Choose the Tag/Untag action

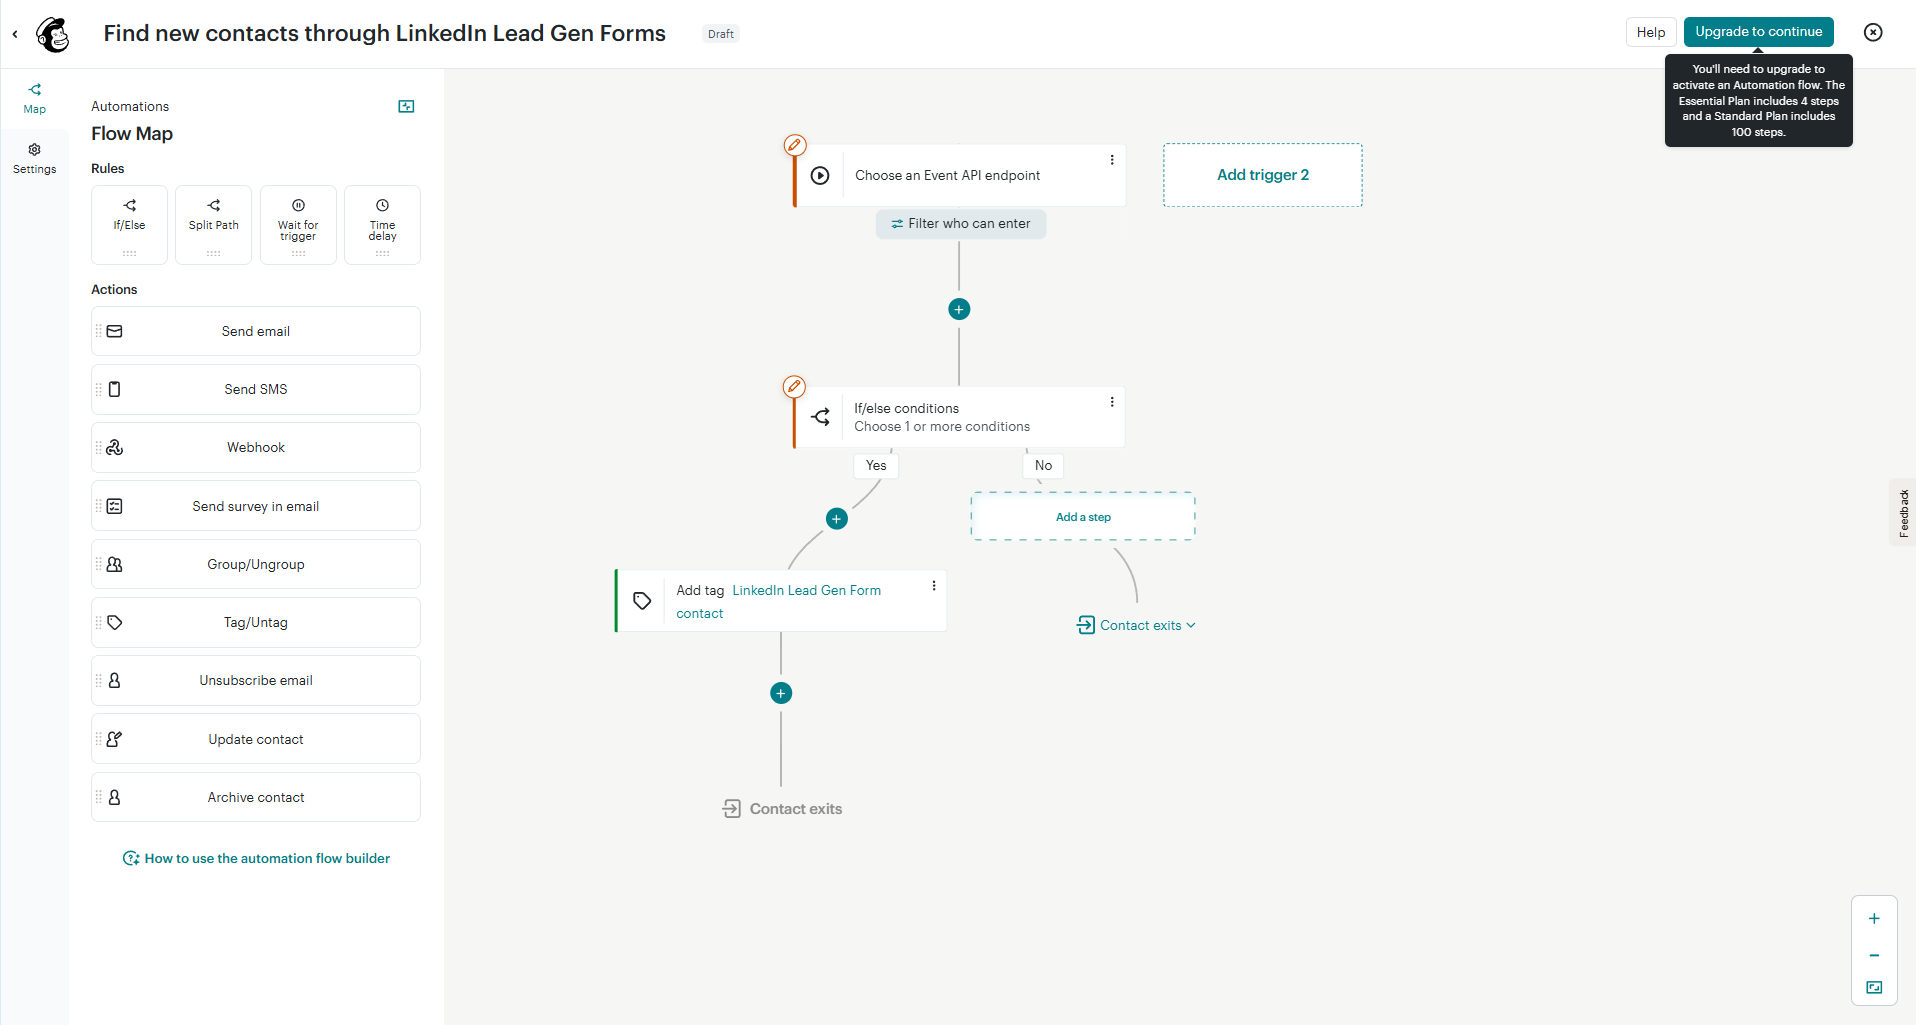(x=256, y=622)
